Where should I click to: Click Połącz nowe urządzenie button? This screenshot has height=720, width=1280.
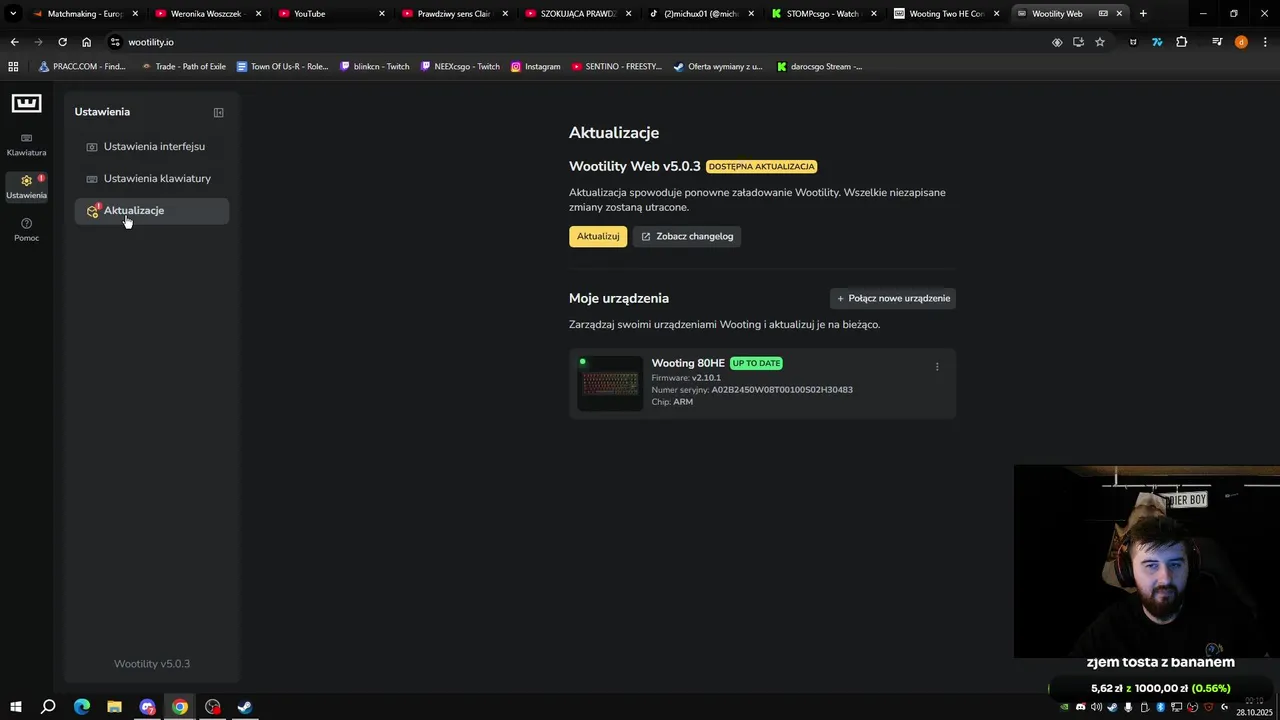[893, 298]
